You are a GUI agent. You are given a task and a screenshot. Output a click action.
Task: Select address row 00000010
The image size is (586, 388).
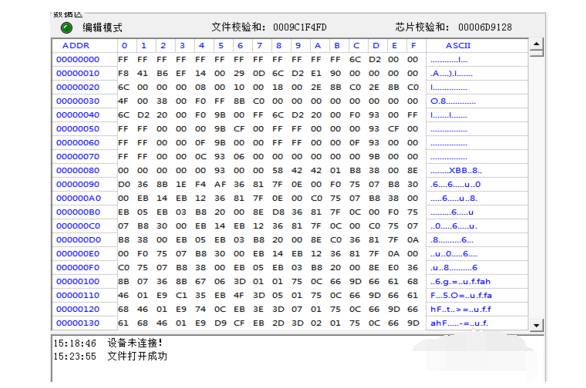78,73
